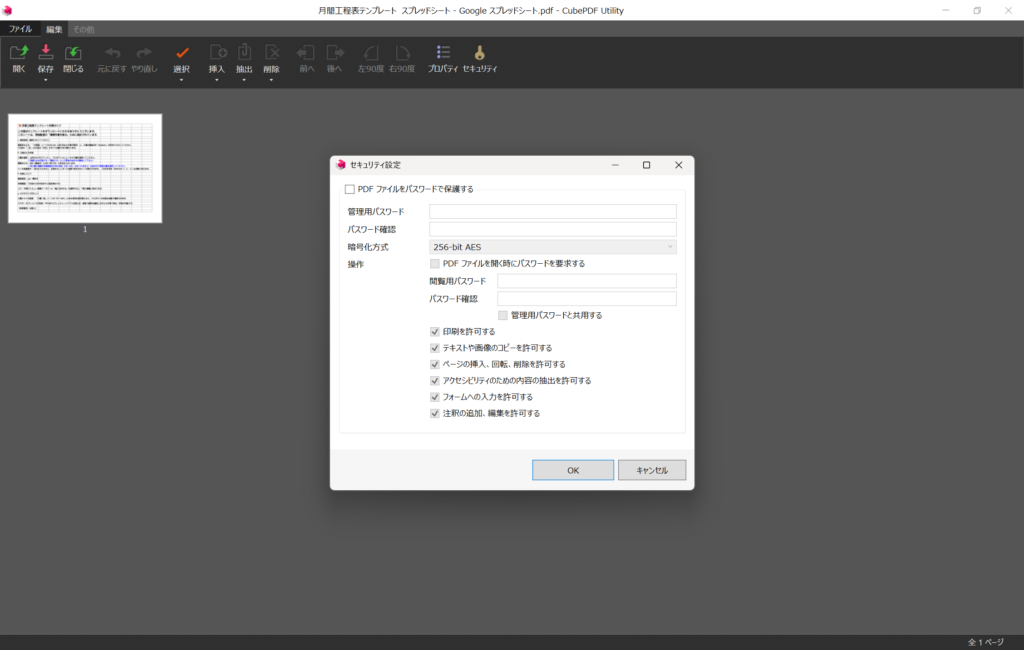Click the Open (開く) folder icon
Viewport: 1024px width, 650px height.
pyautogui.click(x=19, y=53)
